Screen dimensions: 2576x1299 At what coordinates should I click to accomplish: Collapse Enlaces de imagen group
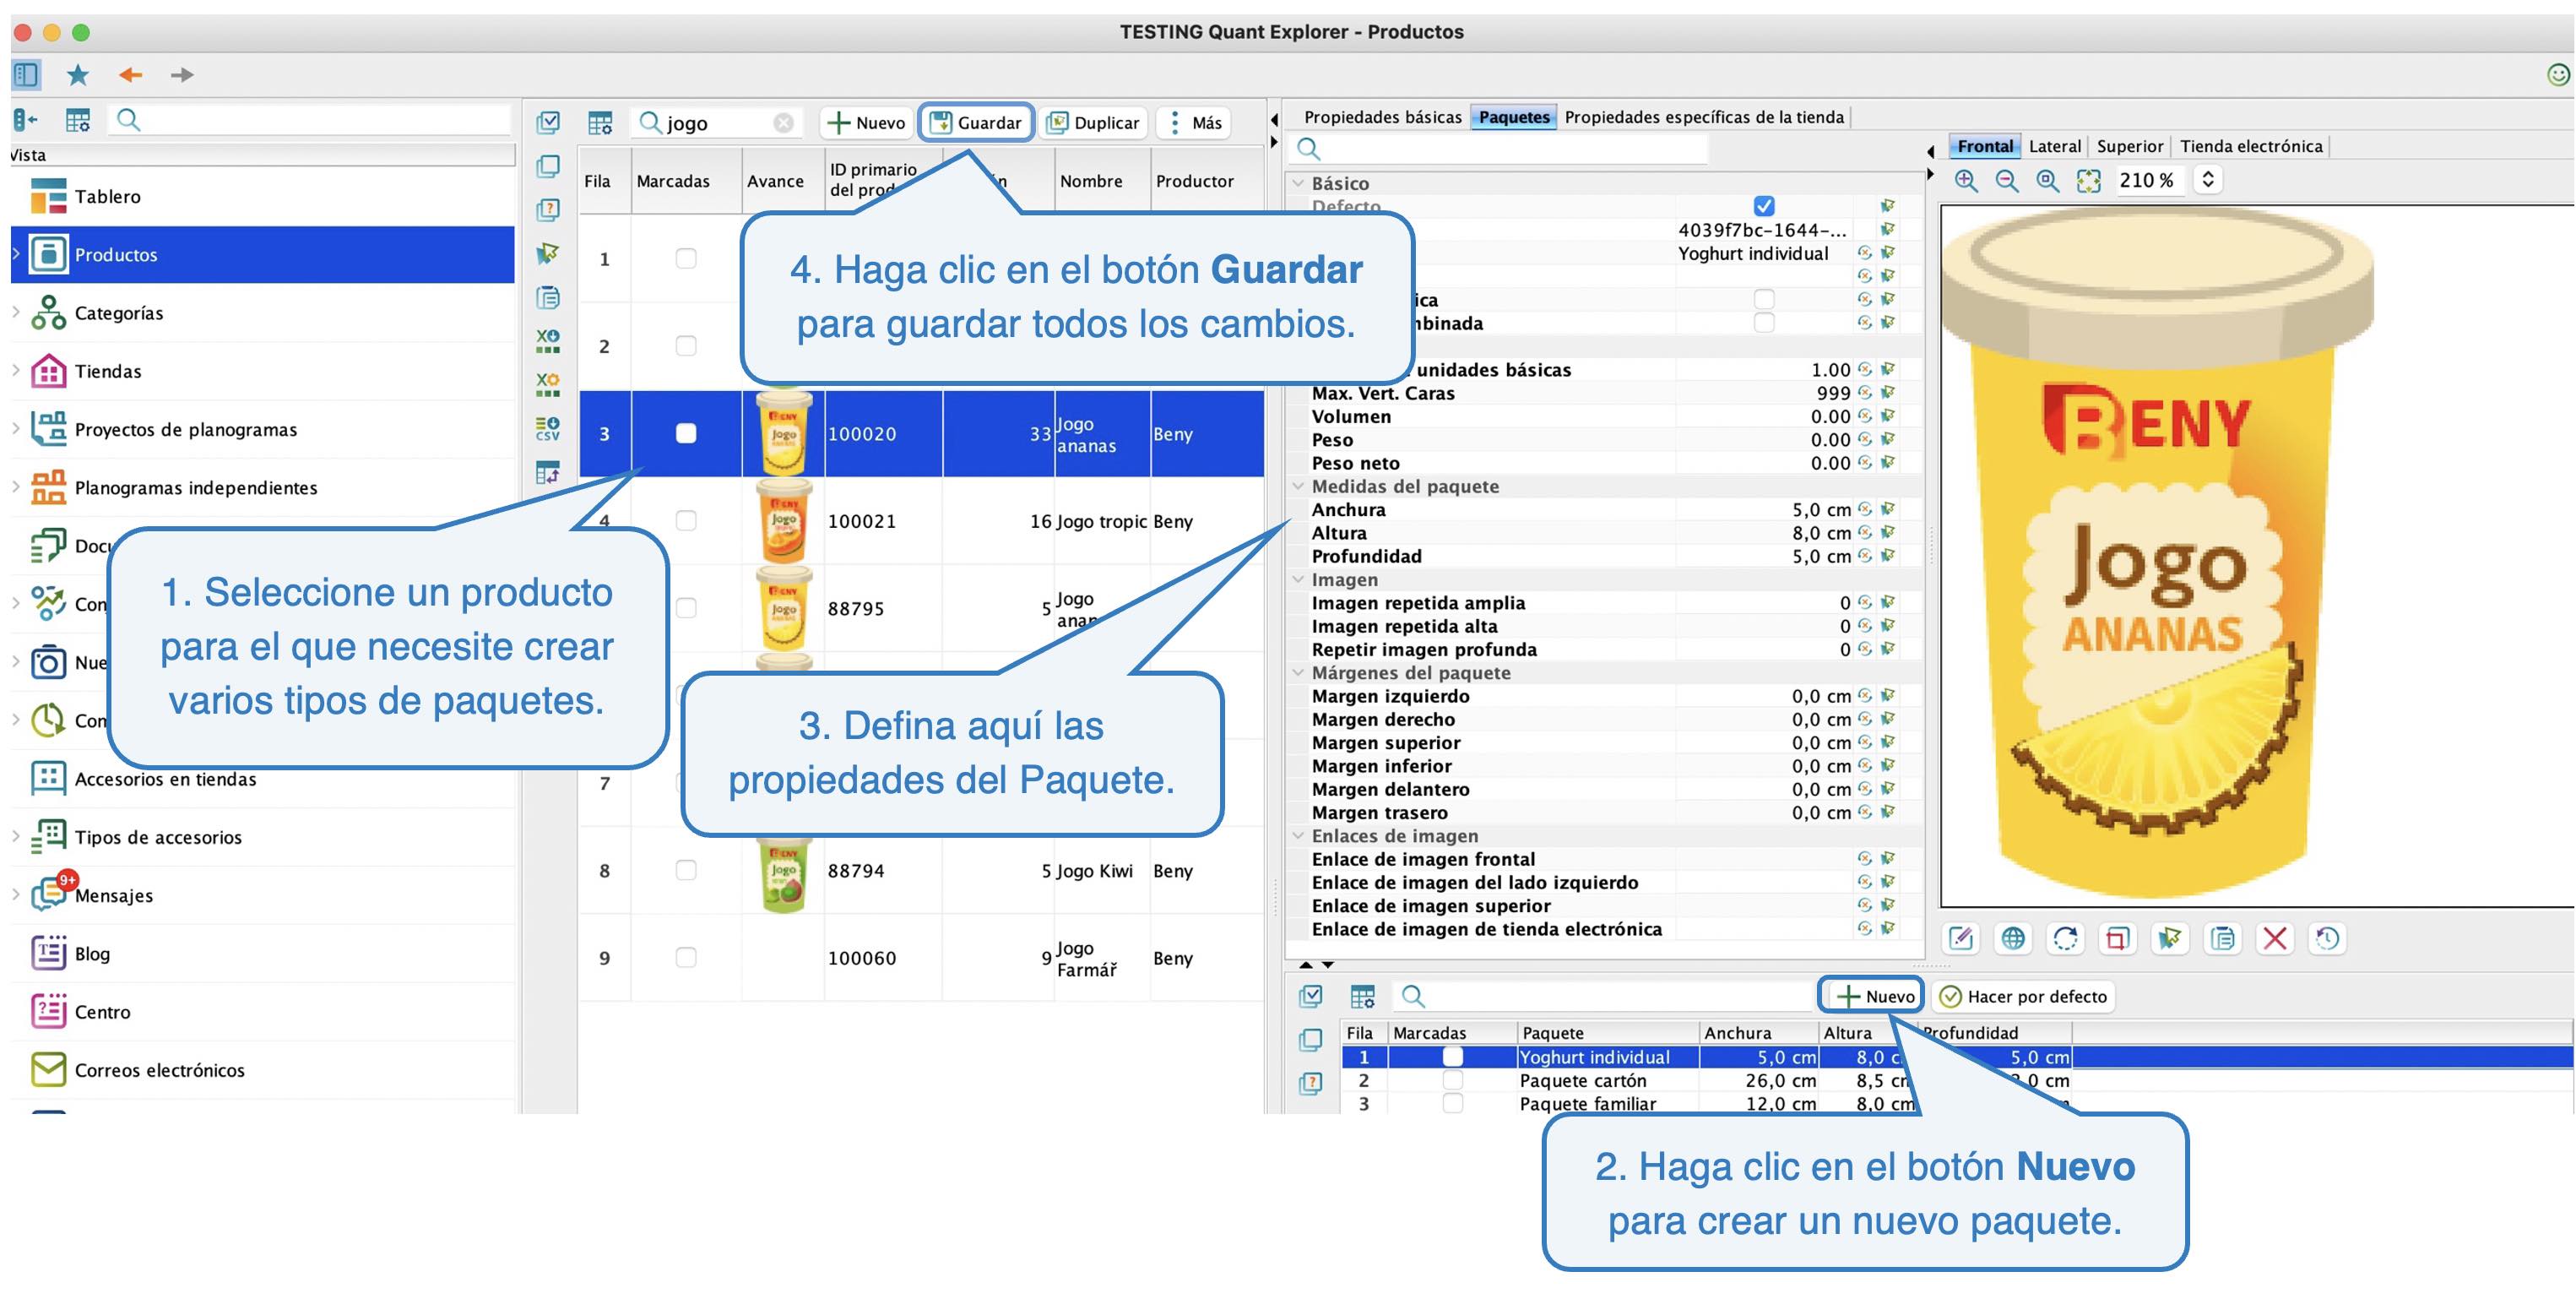(1298, 835)
